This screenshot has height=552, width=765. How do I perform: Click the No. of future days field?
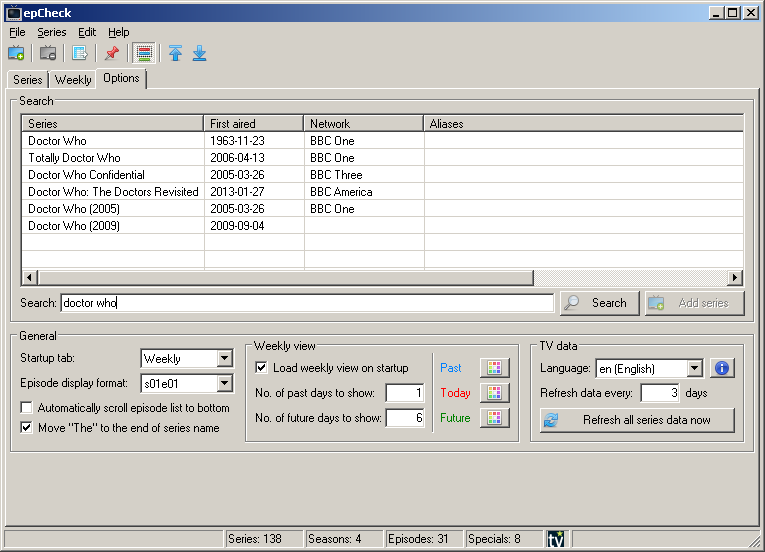tap(405, 418)
